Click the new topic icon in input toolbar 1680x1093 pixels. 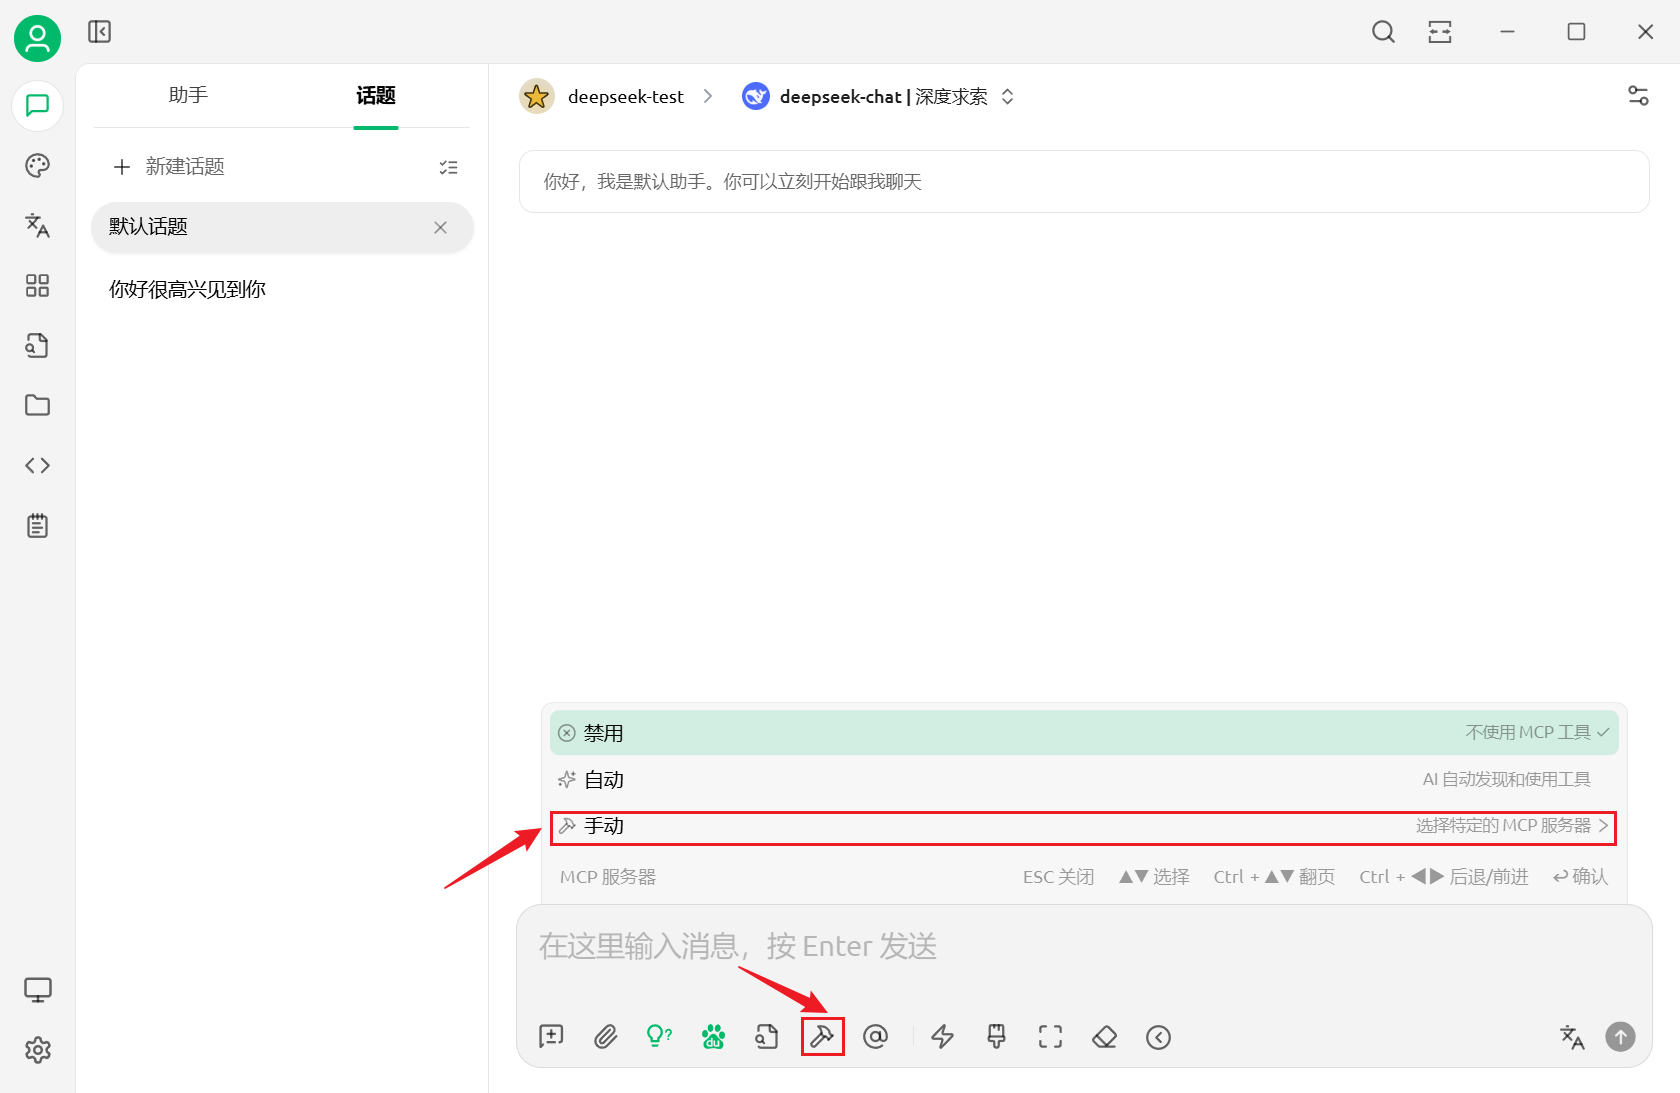point(551,1037)
